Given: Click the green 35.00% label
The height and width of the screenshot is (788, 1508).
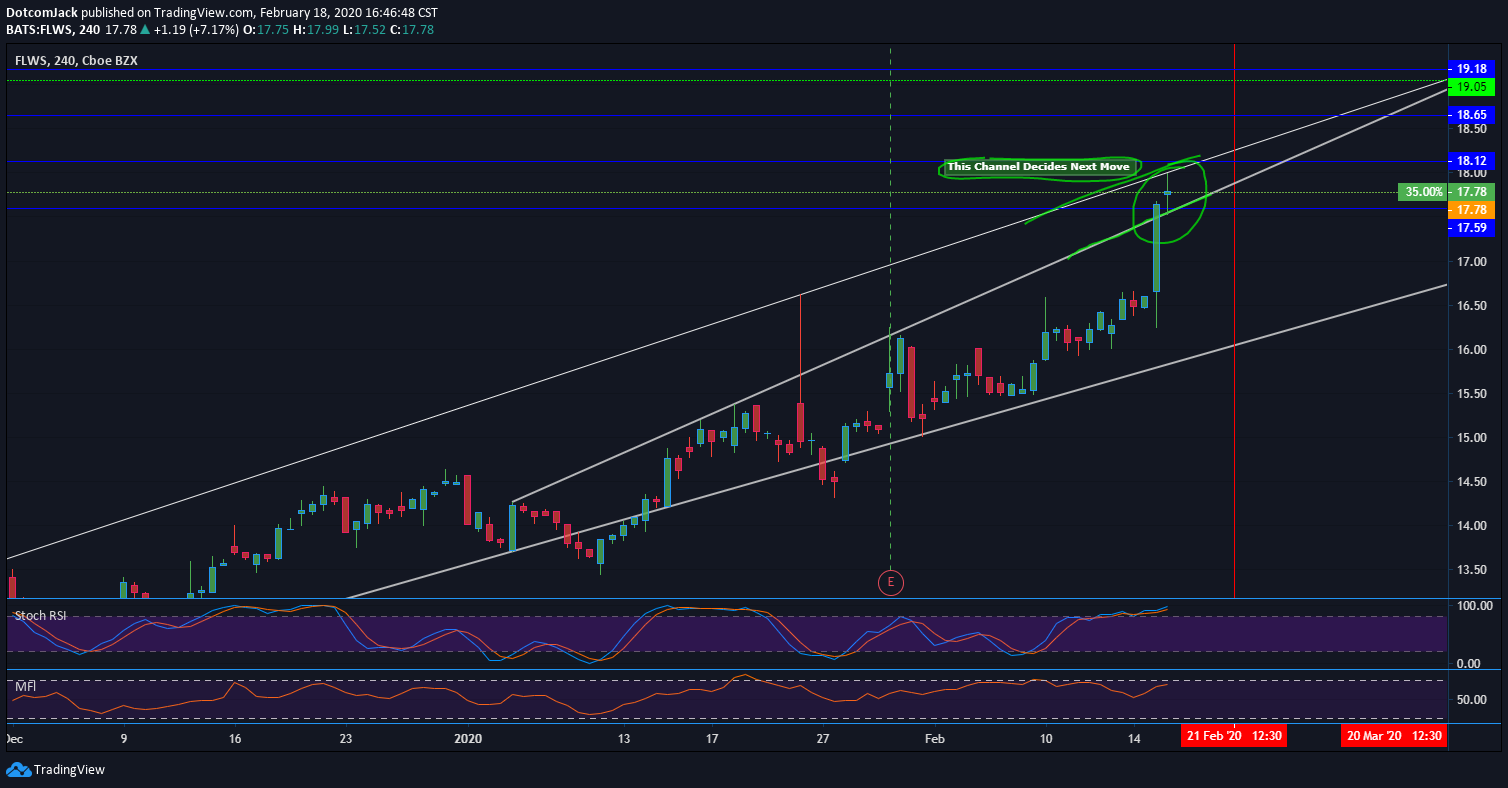Looking at the screenshot, I should [x=1424, y=191].
